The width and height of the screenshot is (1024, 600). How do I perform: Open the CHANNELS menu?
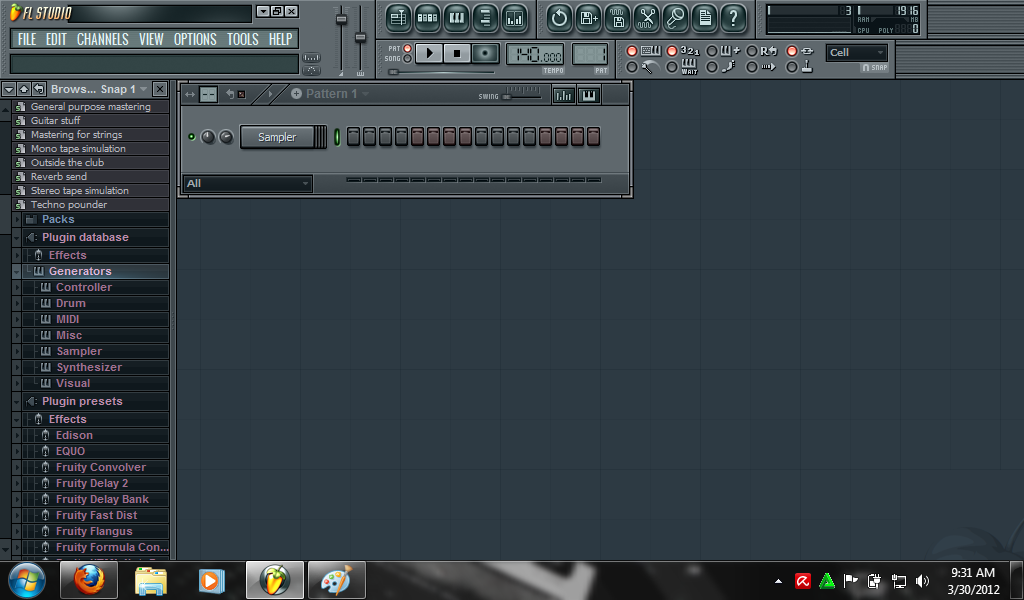tap(103, 39)
